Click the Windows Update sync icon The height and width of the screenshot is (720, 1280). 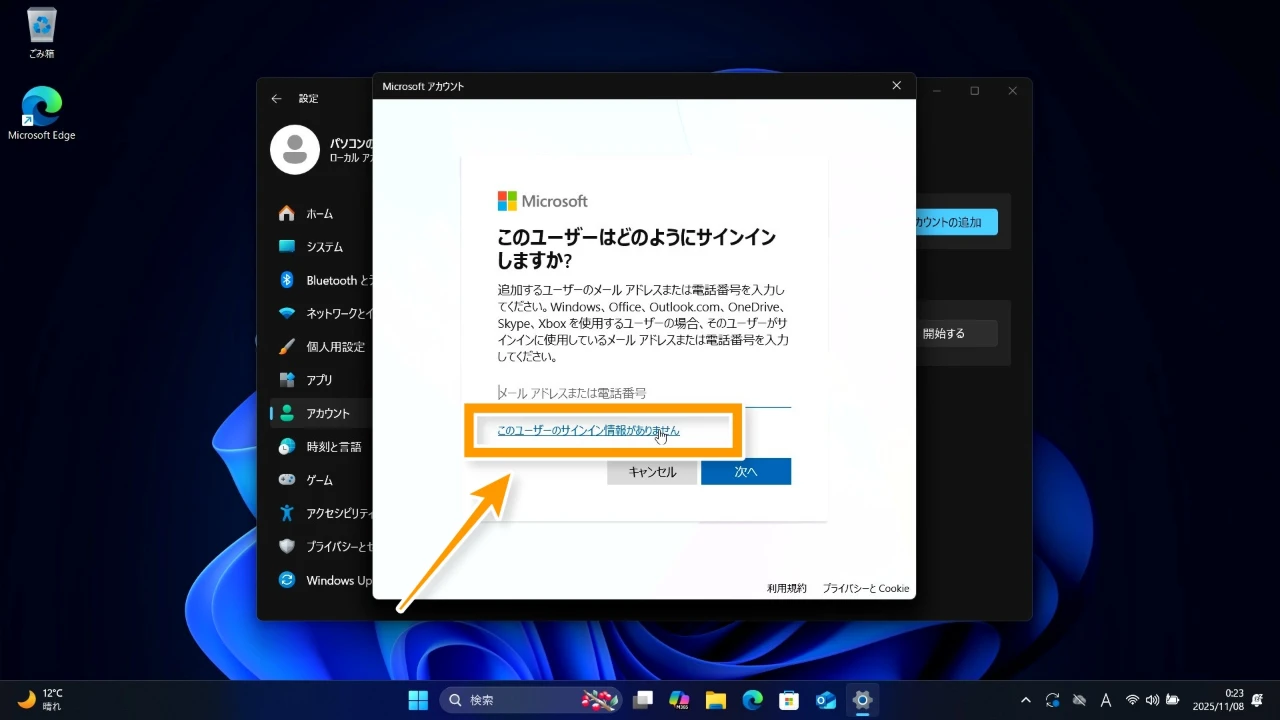287,580
